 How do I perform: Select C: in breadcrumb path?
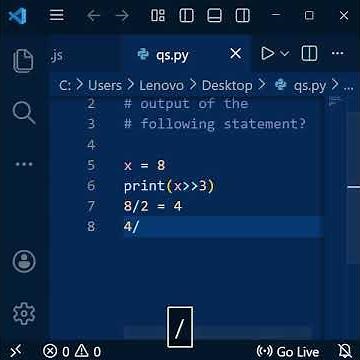click(x=65, y=86)
